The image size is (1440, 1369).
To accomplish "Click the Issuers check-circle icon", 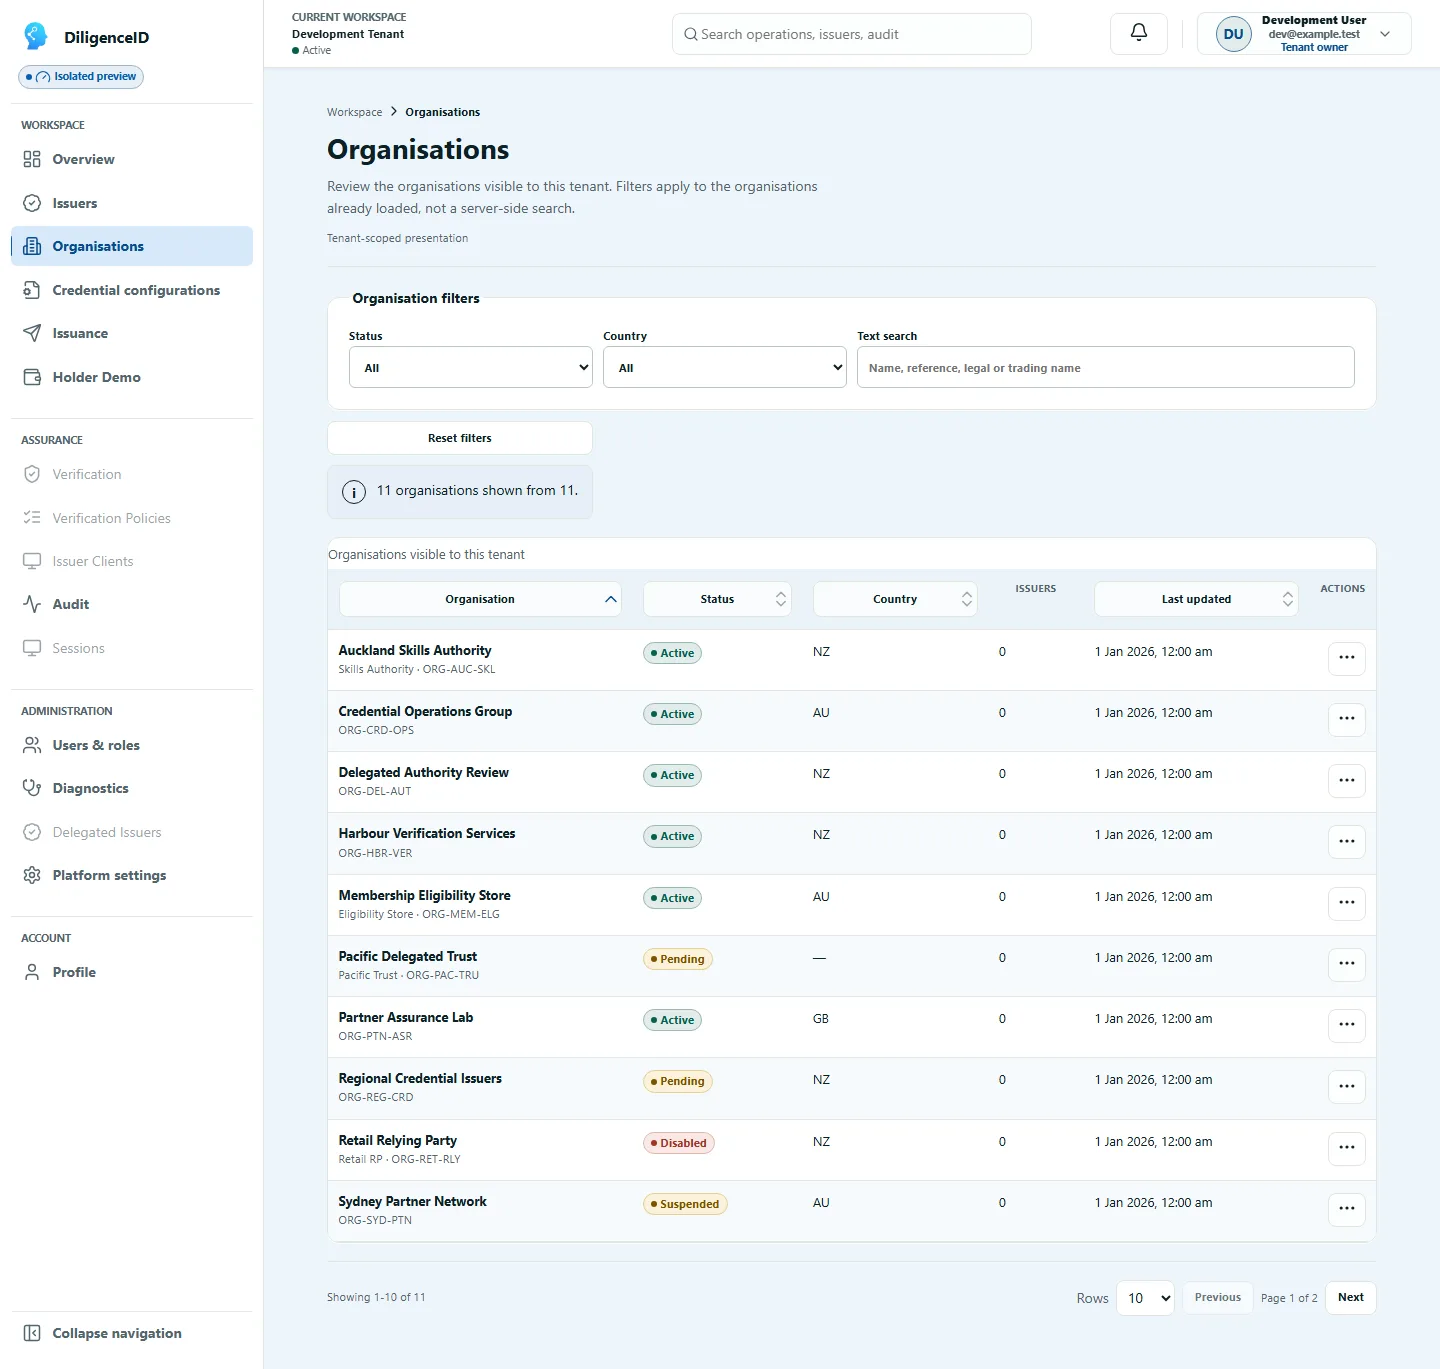I will pyautogui.click(x=32, y=203).
